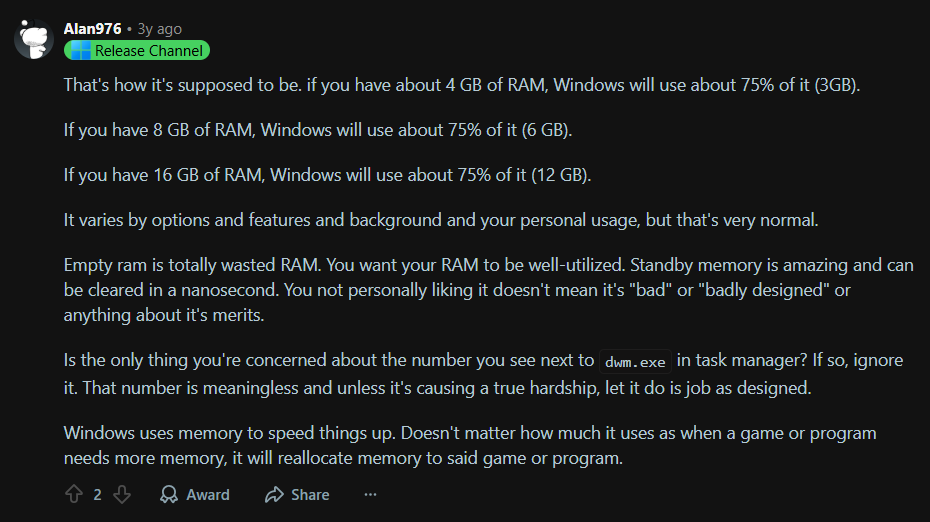Viewport: 930px width, 522px height.
Task: Downvote Alan976's comment
Action: tap(121, 494)
